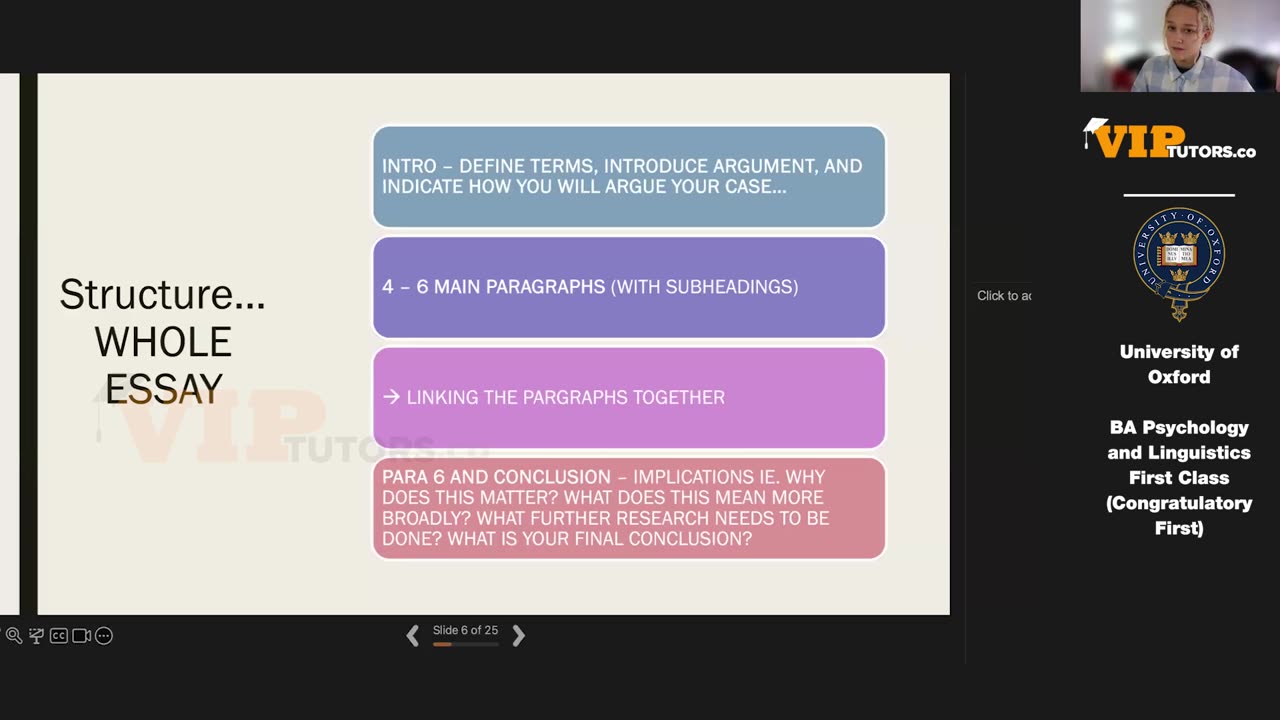Viewport: 1280px width, 720px height.
Task: Click the VIP Tutors.co logo
Action: [1170, 139]
